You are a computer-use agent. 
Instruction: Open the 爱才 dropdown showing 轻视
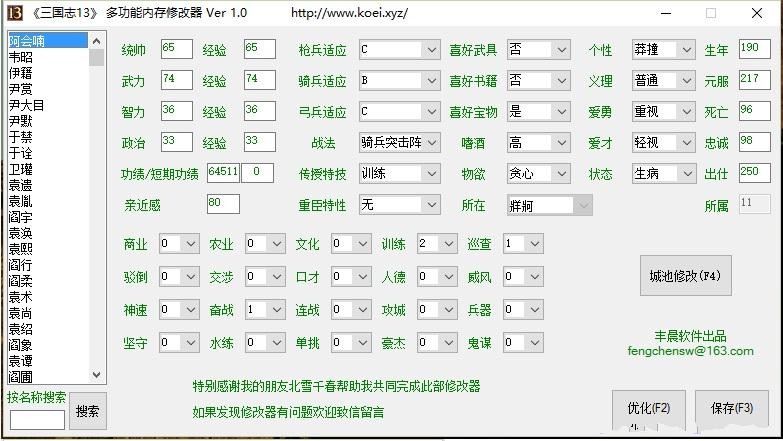tap(663, 143)
